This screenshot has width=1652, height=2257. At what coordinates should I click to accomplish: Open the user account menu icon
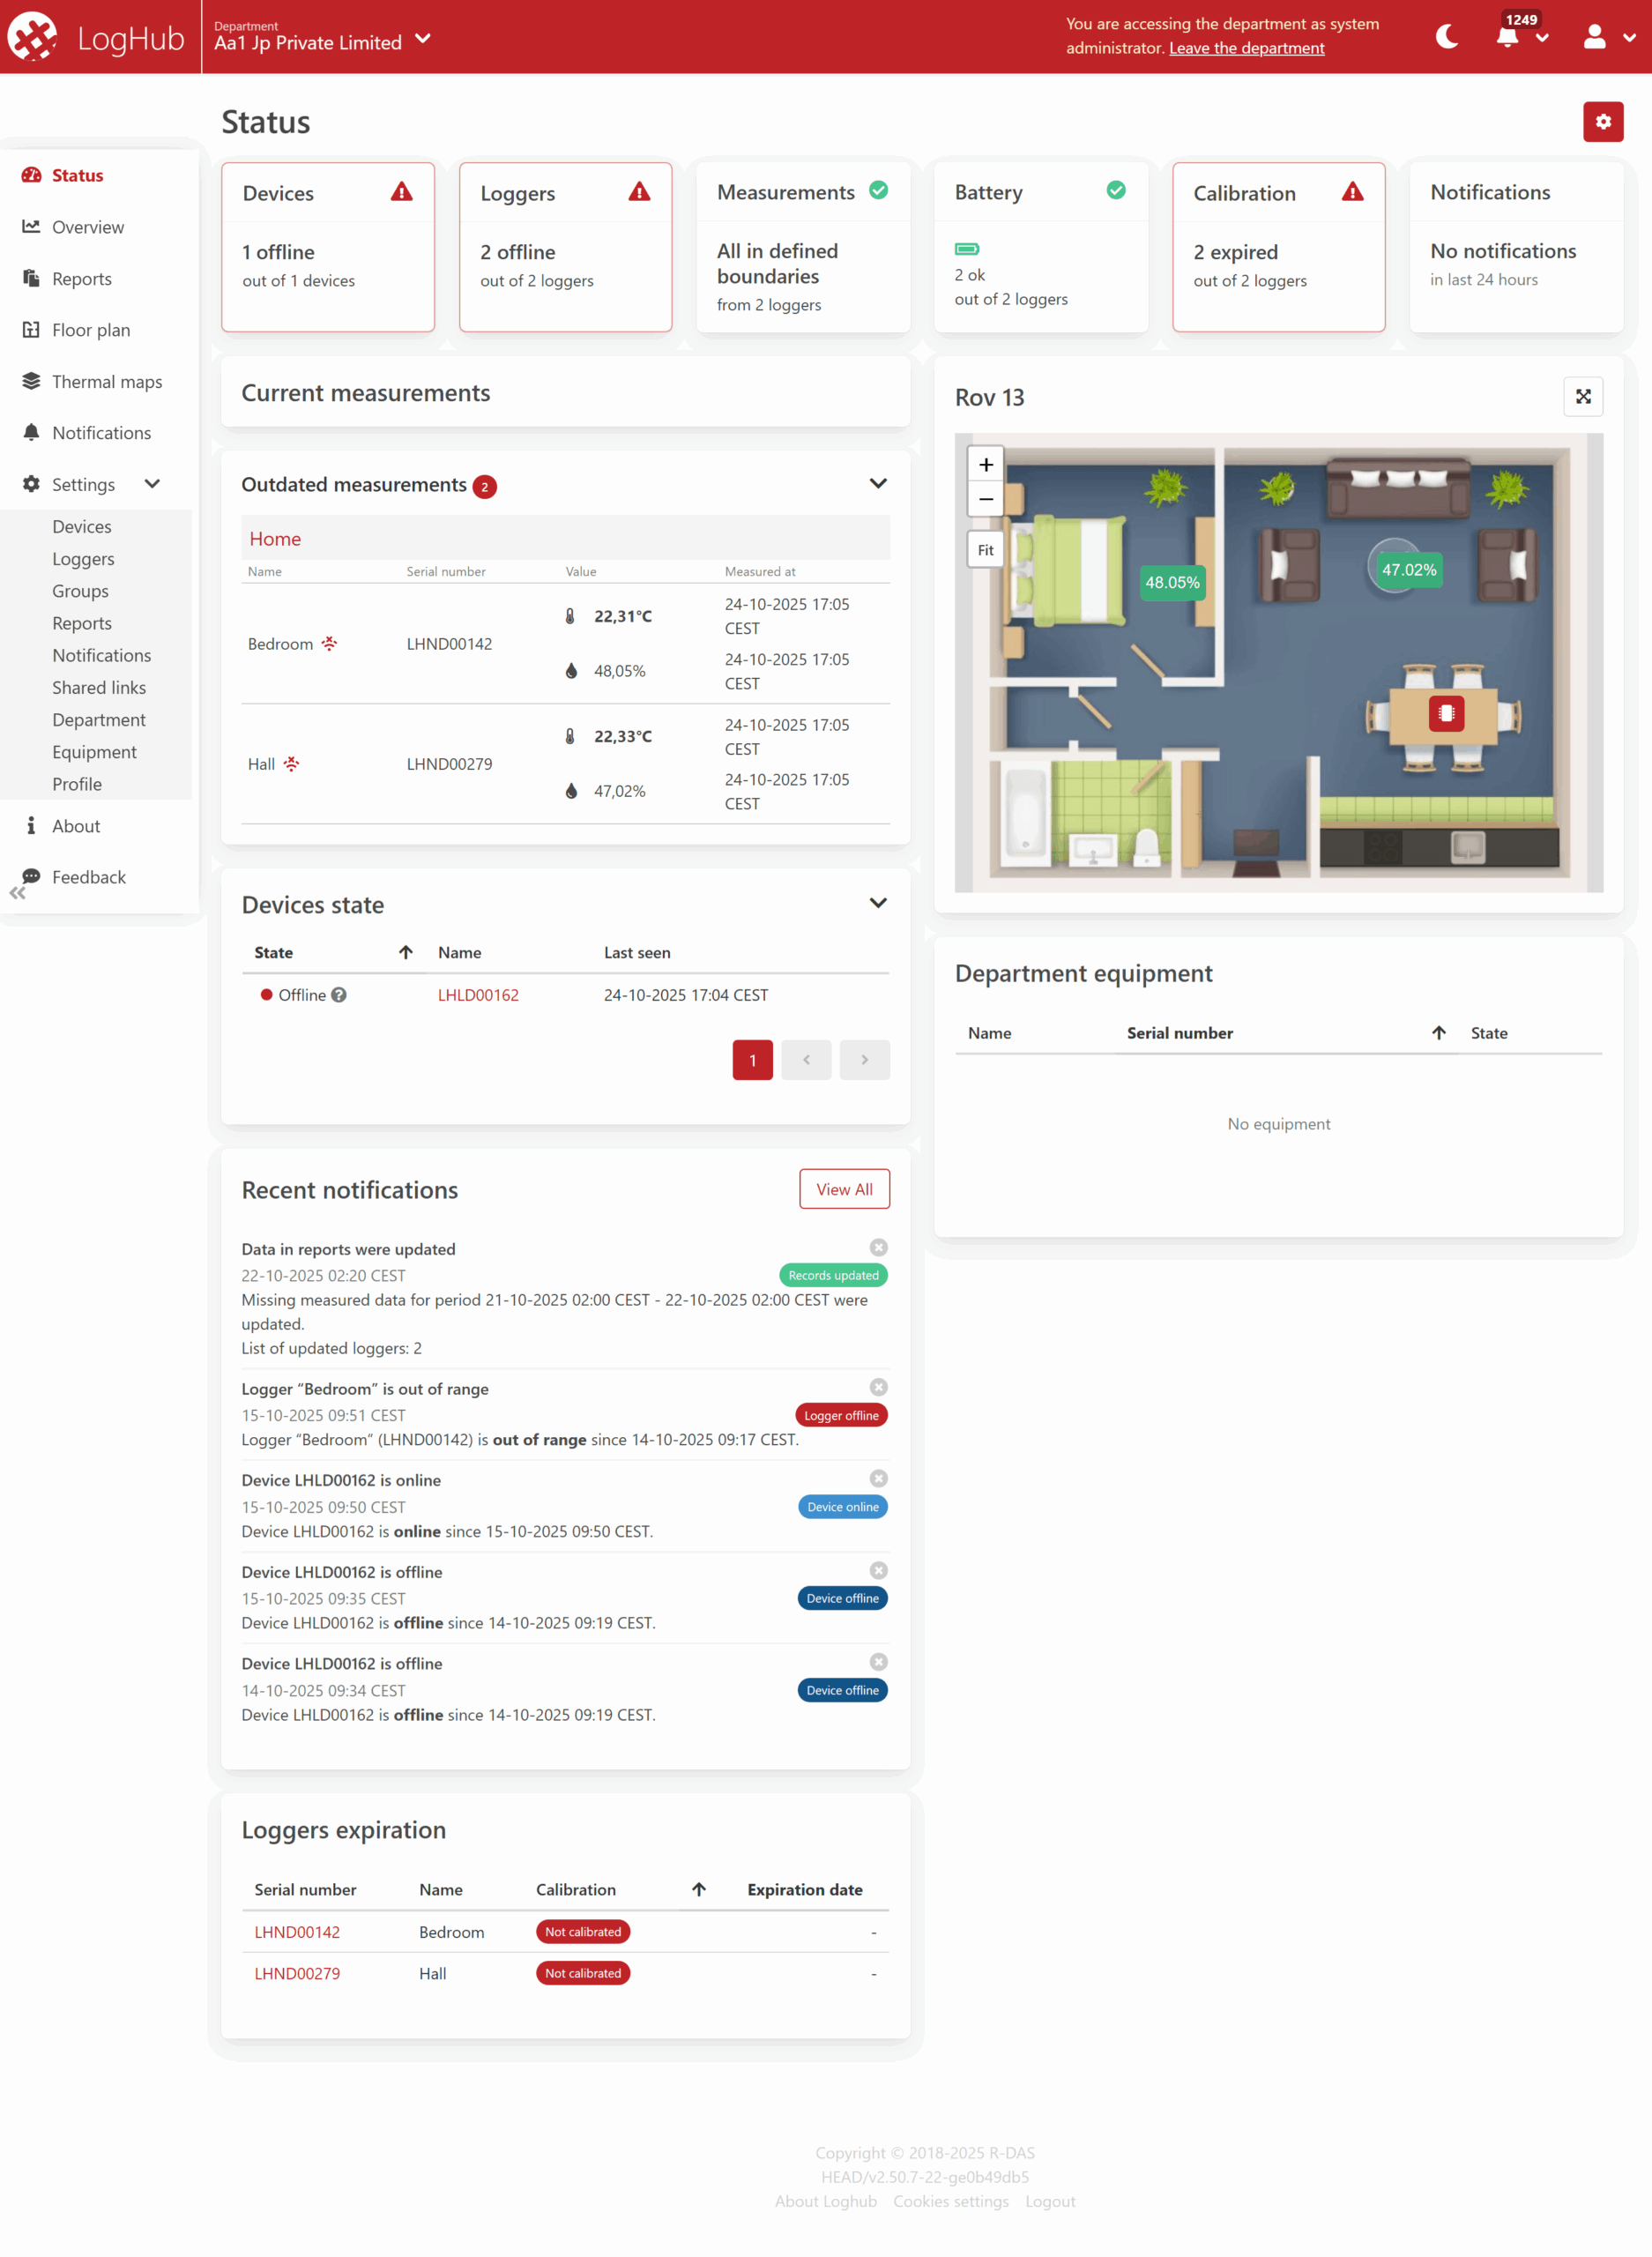[1594, 37]
